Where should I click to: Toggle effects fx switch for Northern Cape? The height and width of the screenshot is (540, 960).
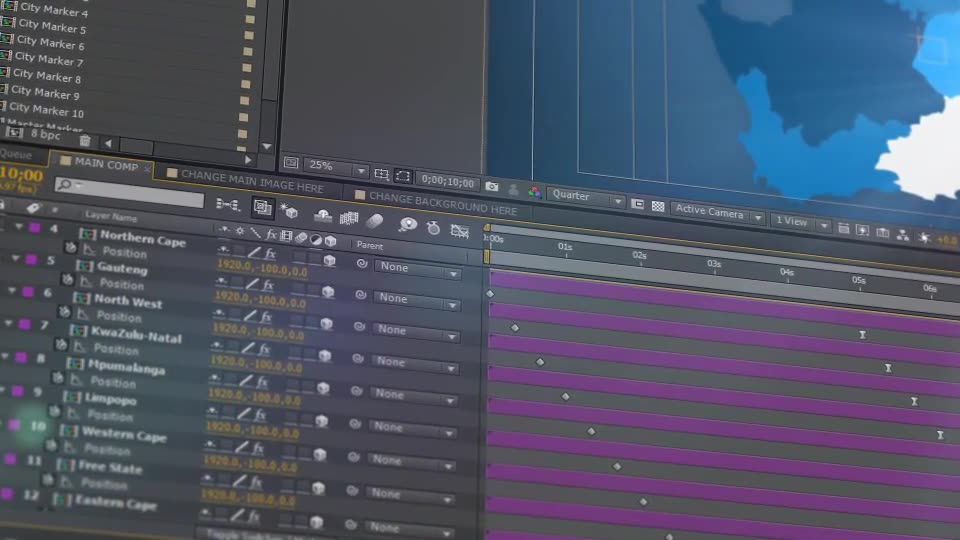tap(270, 253)
